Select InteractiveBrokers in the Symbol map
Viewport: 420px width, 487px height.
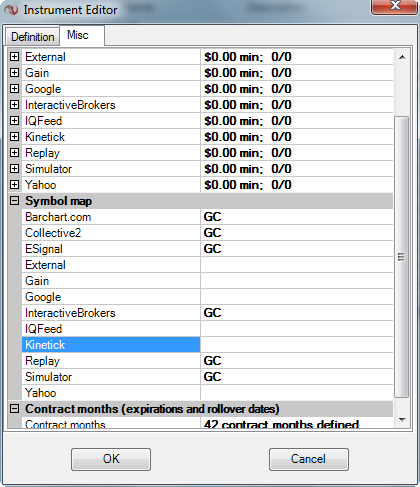click(x=111, y=313)
